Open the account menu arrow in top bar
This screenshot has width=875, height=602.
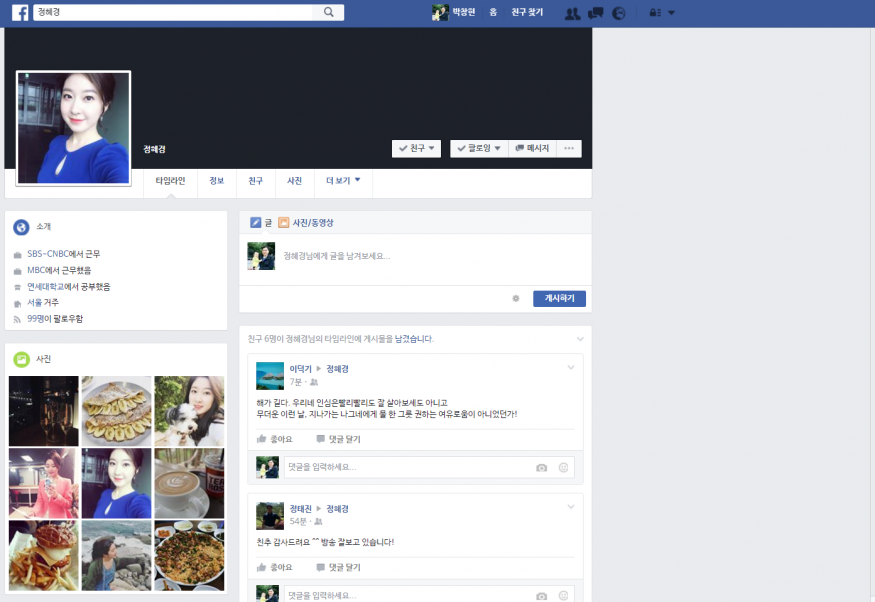[x=671, y=13]
